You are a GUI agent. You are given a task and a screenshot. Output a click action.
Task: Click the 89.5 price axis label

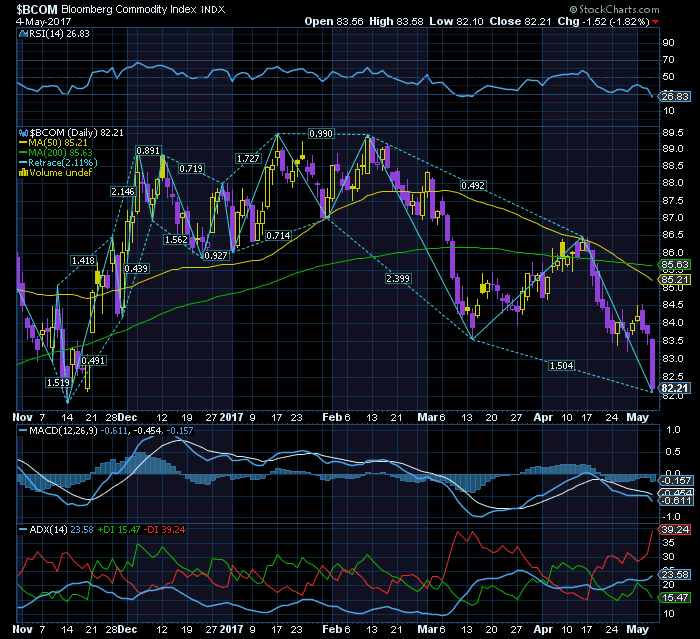(x=672, y=133)
